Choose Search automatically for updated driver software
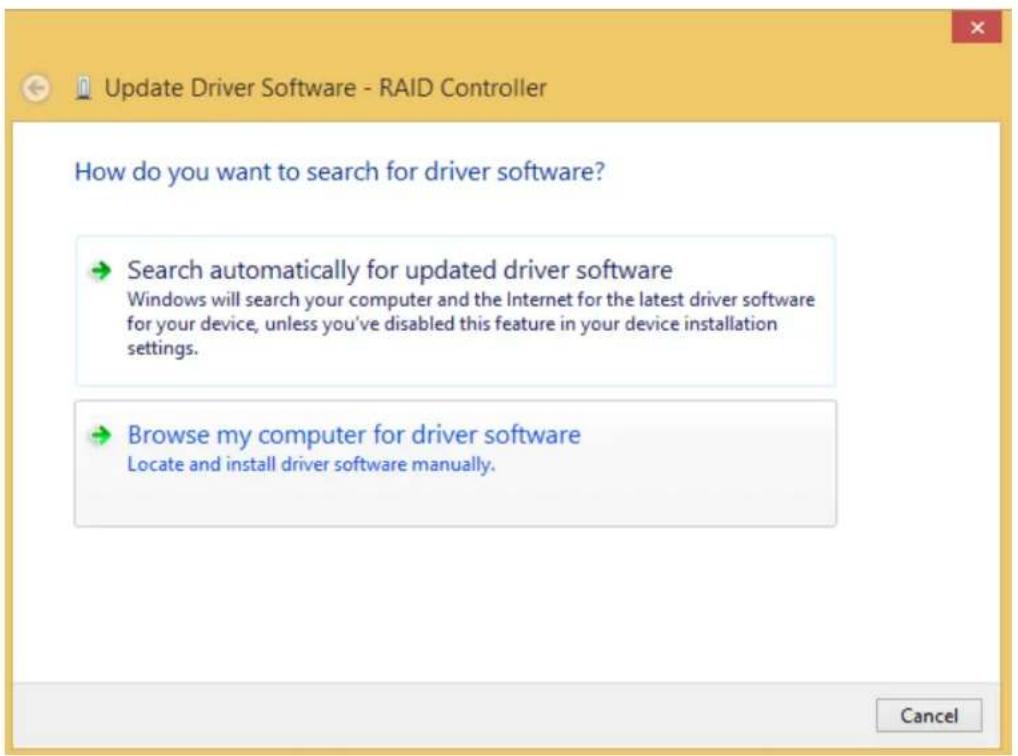The width and height of the screenshot is (1018, 756). [455, 311]
